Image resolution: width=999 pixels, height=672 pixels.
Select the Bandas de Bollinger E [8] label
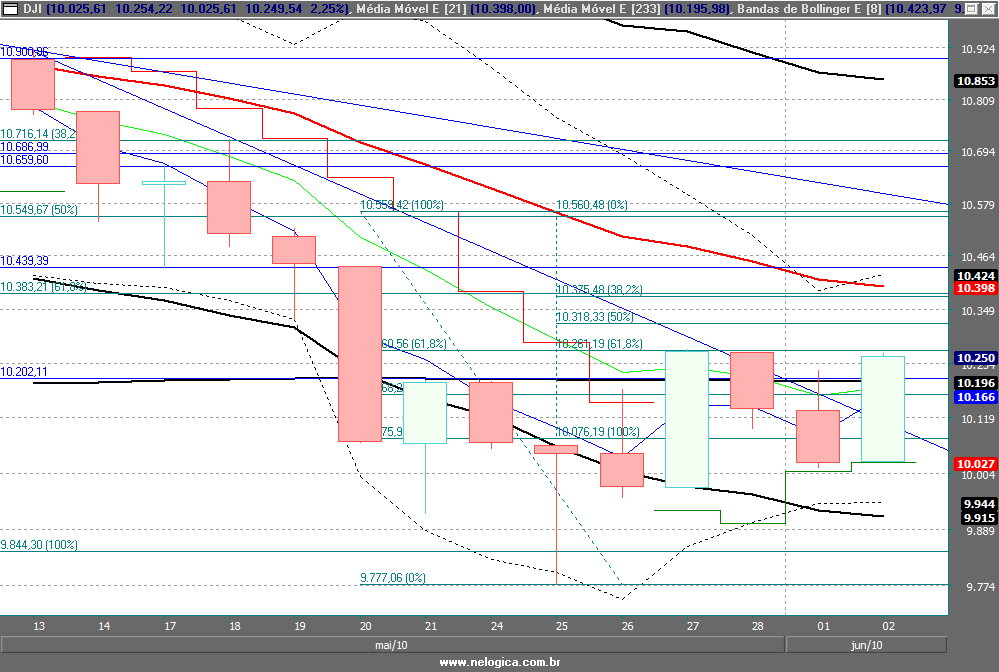pyautogui.click(x=809, y=9)
